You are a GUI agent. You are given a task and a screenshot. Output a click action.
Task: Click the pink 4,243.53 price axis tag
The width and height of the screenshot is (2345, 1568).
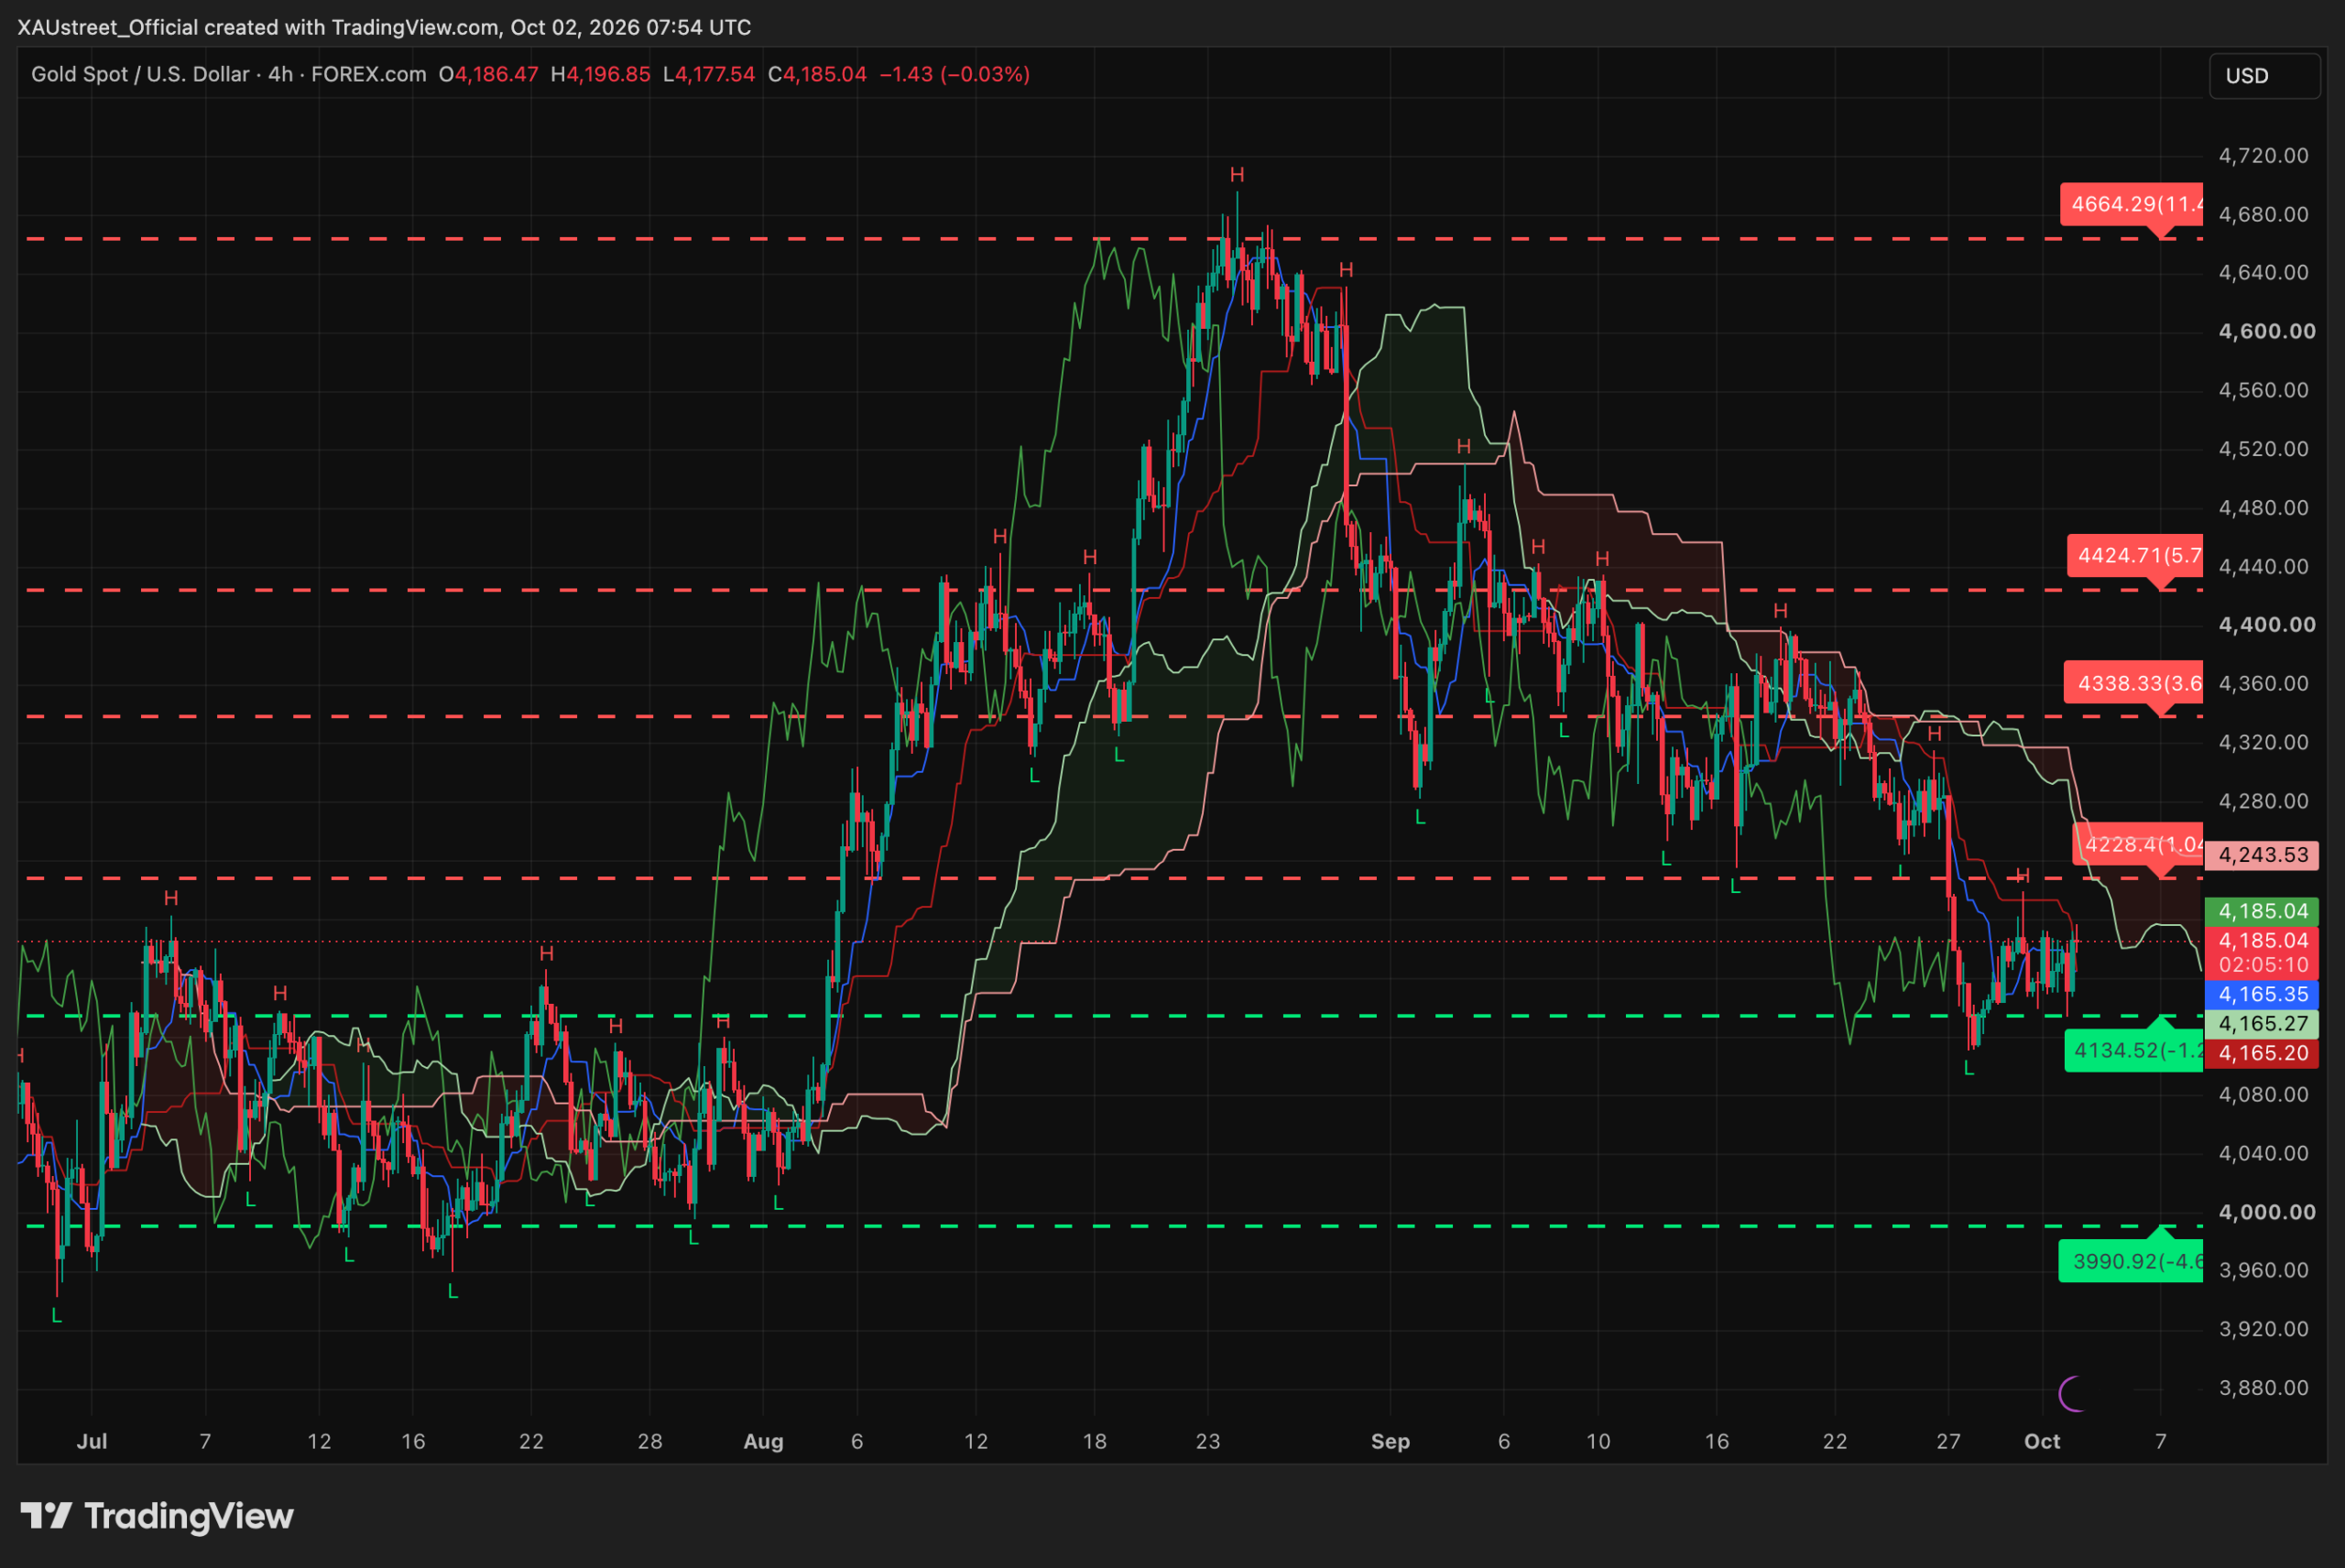coord(2262,855)
